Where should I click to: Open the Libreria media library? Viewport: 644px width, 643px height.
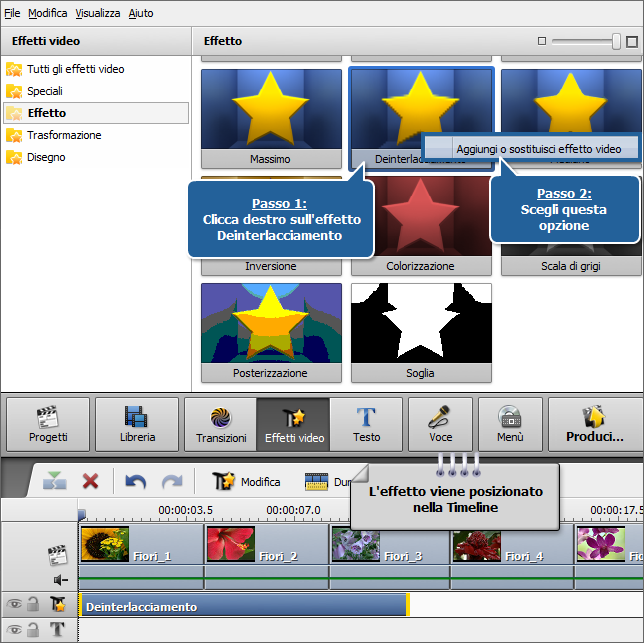[x=138, y=424]
